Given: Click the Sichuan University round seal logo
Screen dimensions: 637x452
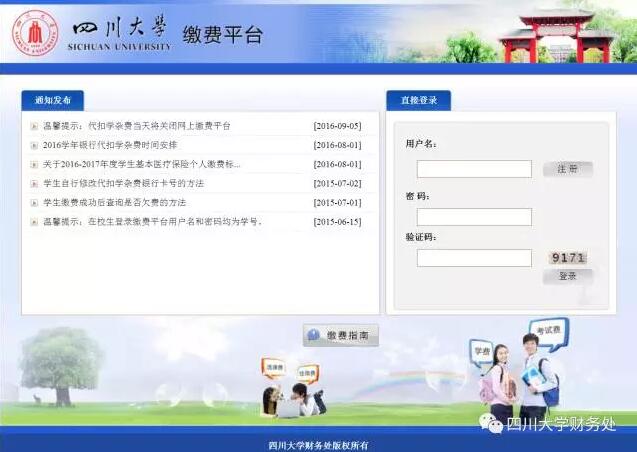Looking at the screenshot, I should (x=35, y=33).
